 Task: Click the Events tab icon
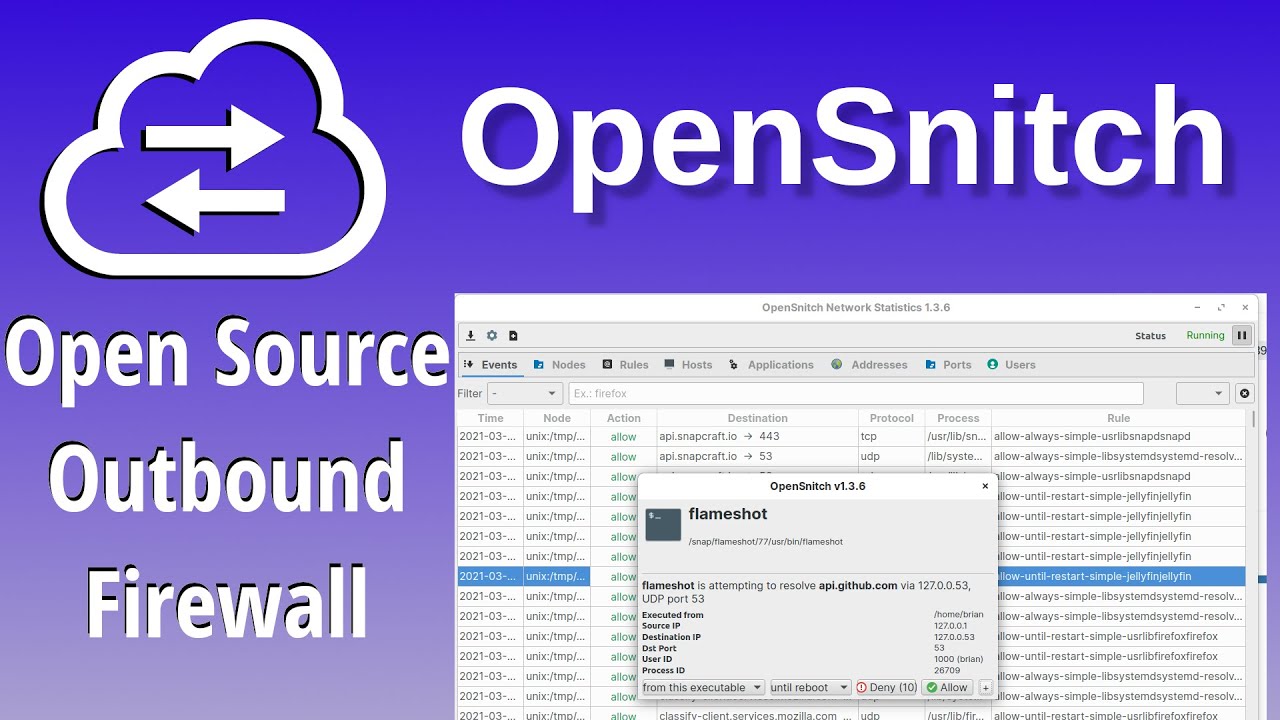pyautogui.click(x=468, y=365)
